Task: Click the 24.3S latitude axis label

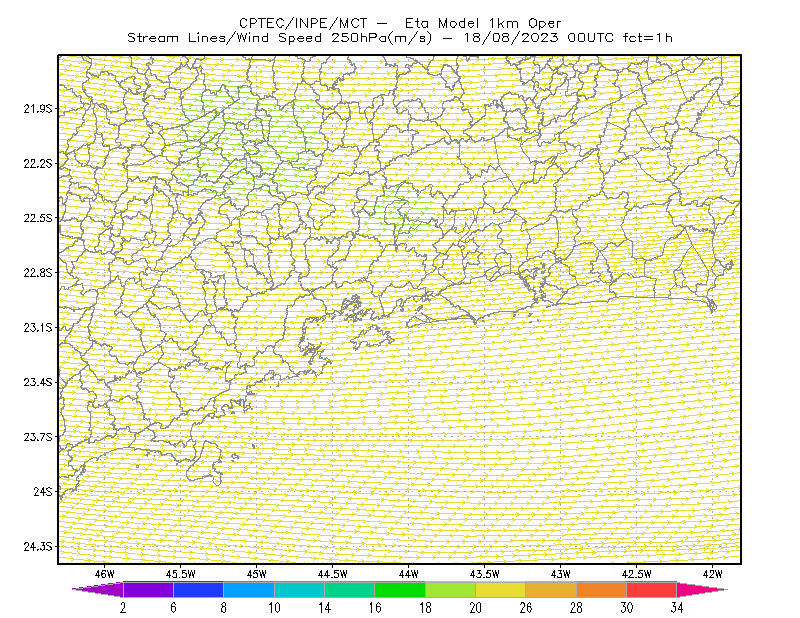Action: 38,547
